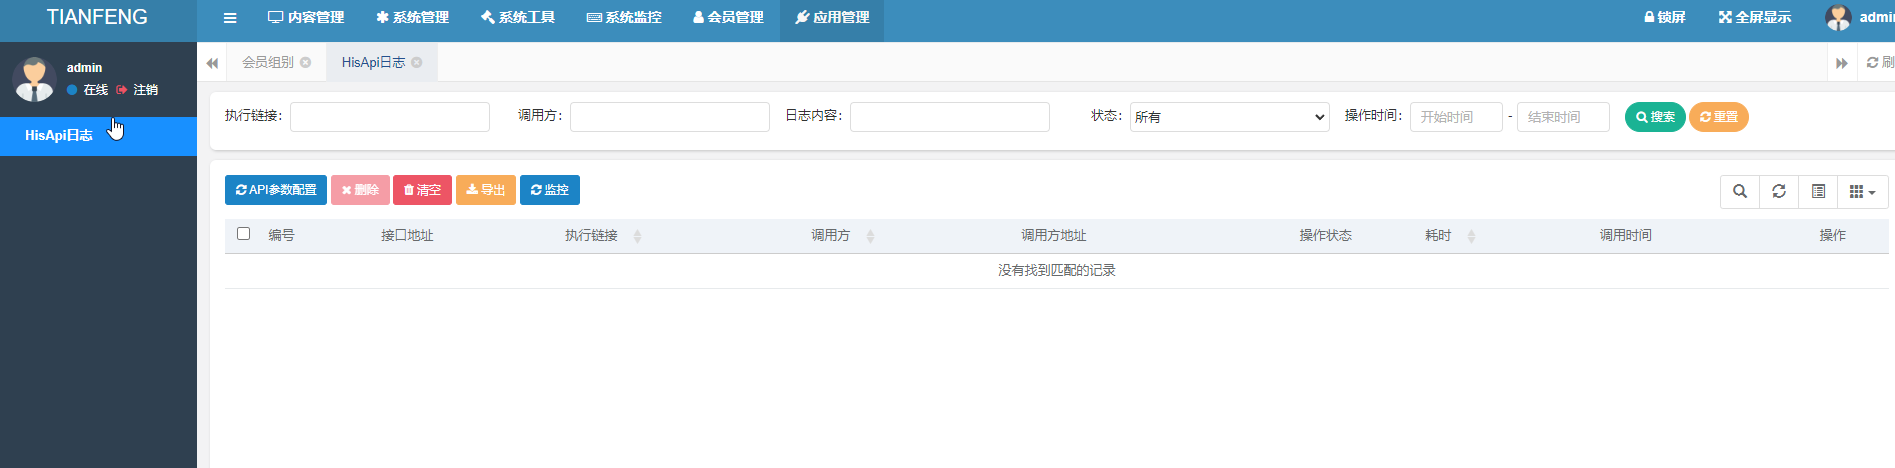Sort by 调用方 column header
Image resolution: width=1895 pixels, height=468 pixels.
point(830,236)
